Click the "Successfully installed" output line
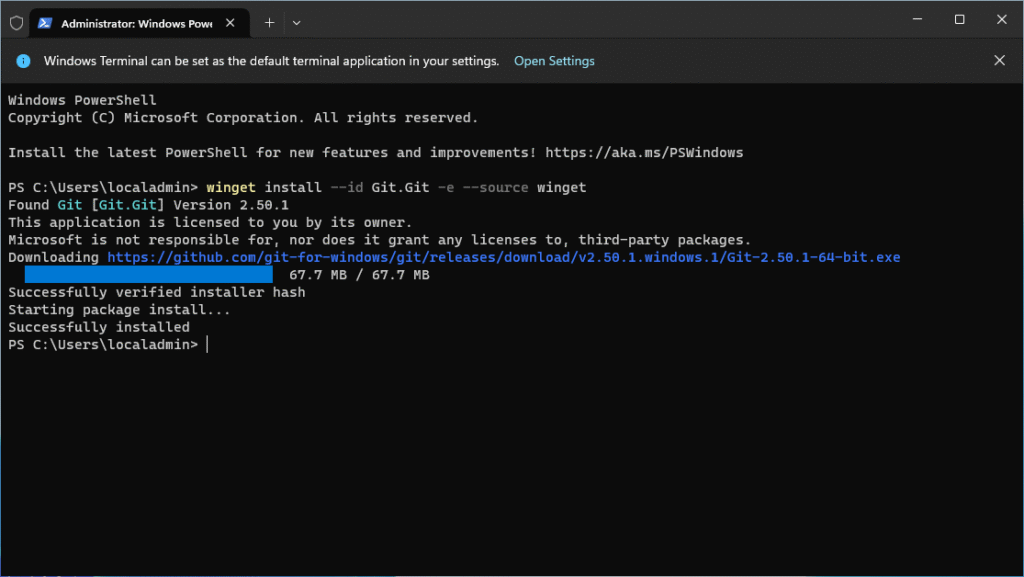Image resolution: width=1024 pixels, height=577 pixels. pos(98,327)
